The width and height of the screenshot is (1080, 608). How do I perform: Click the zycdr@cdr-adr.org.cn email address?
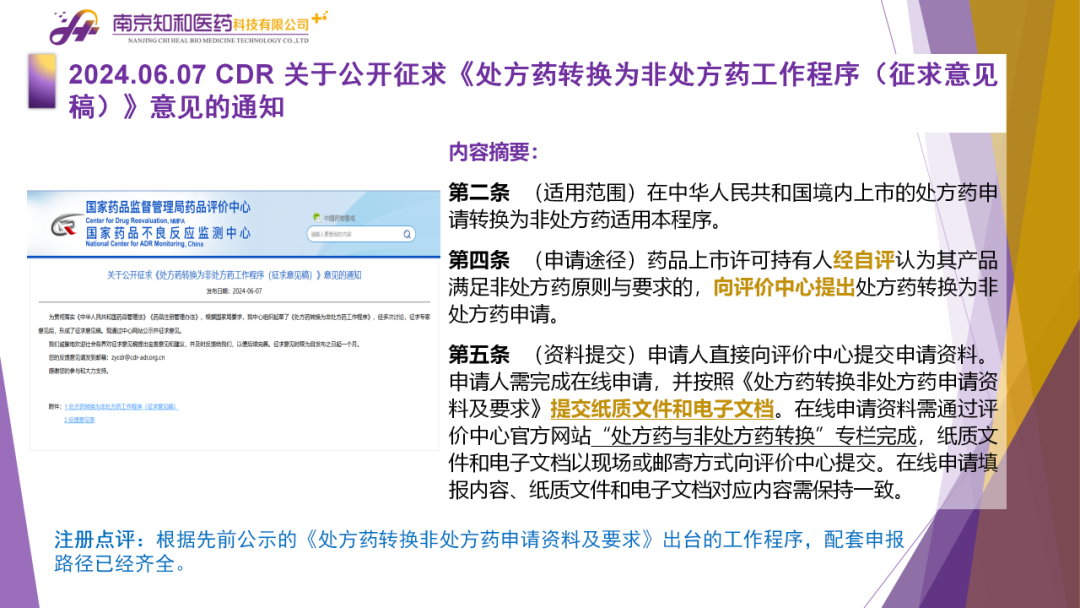pyautogui.click(x=137, y=357)
